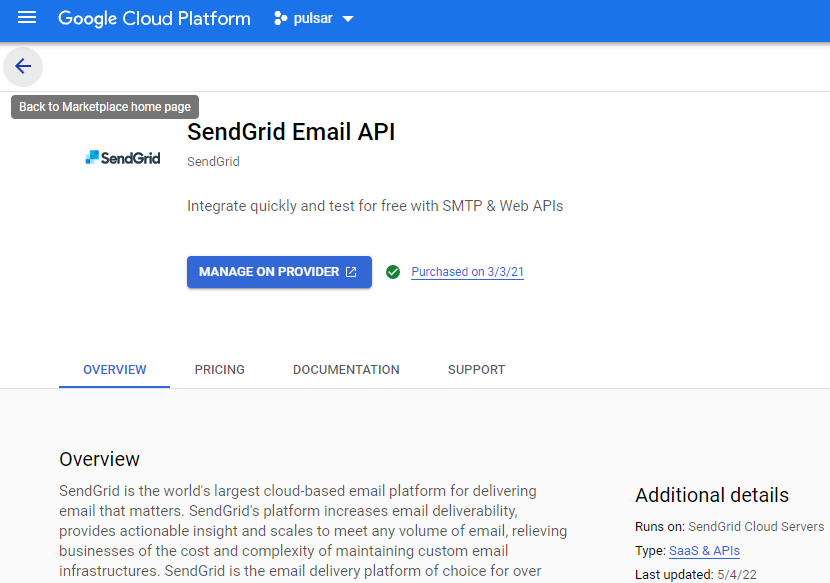The image size is (830, 583).
Task: Click the 'Back to Marketplace home page' tooltip
Action: tap(105, 107)
